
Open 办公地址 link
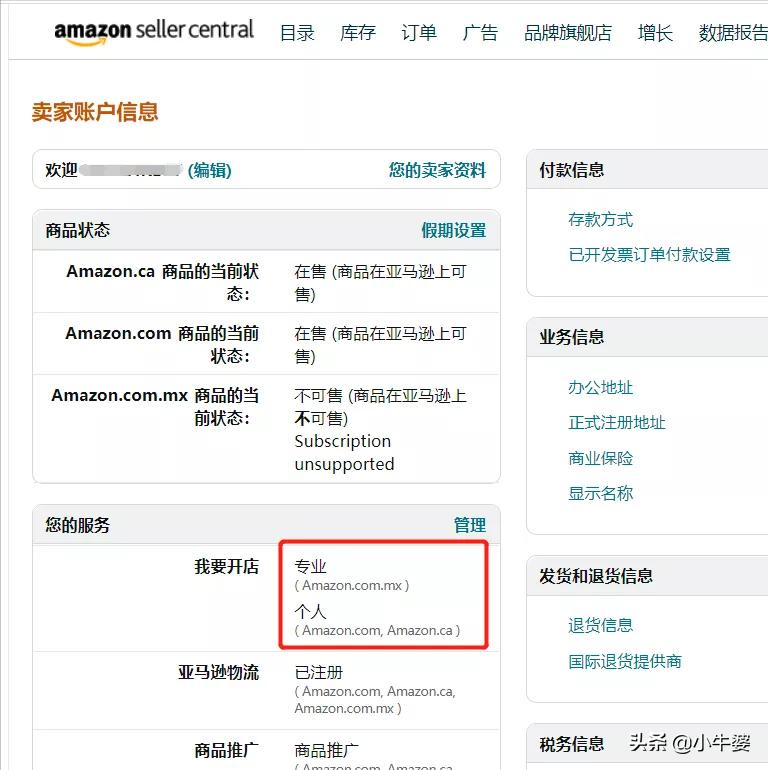click(601, 387)
